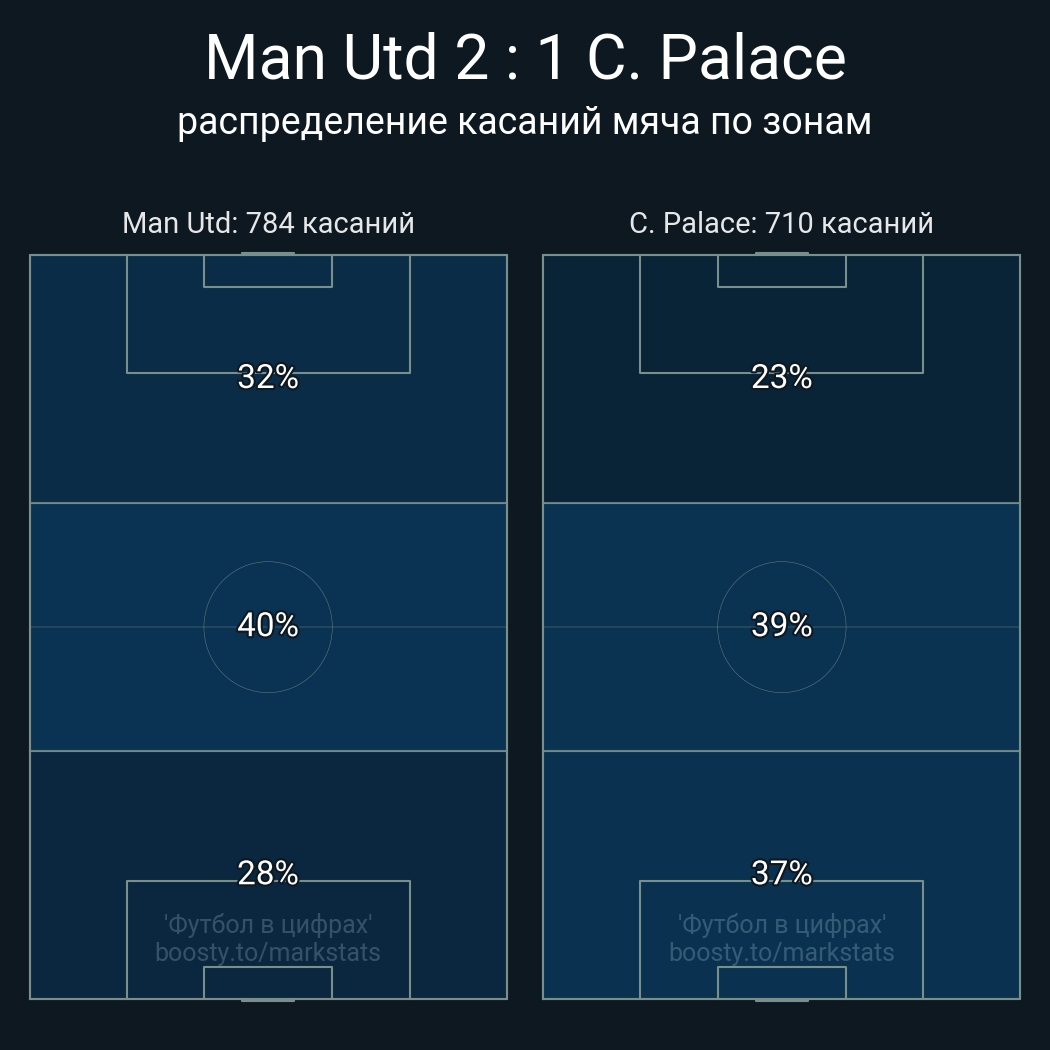Click the subtitle "распределение касаний мяча по зонам"
The width and height of the screenshot is (1050, 1050).
tap(525, 121)
